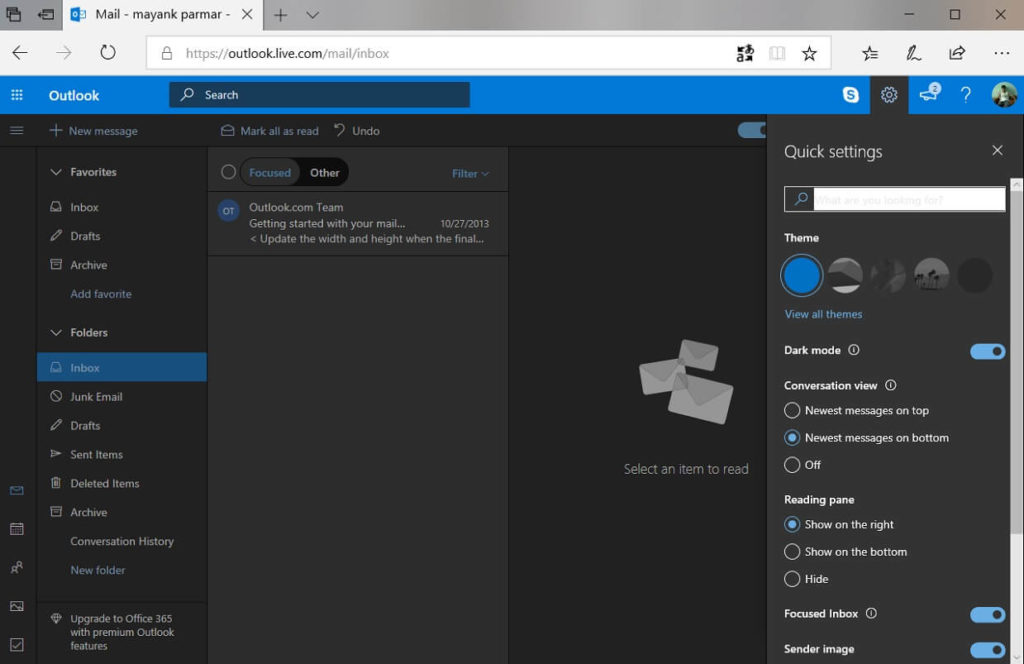Screen dimensions: 1024x664
Task: Switch to the Other inbox tab
Action: tap(324, 172)
